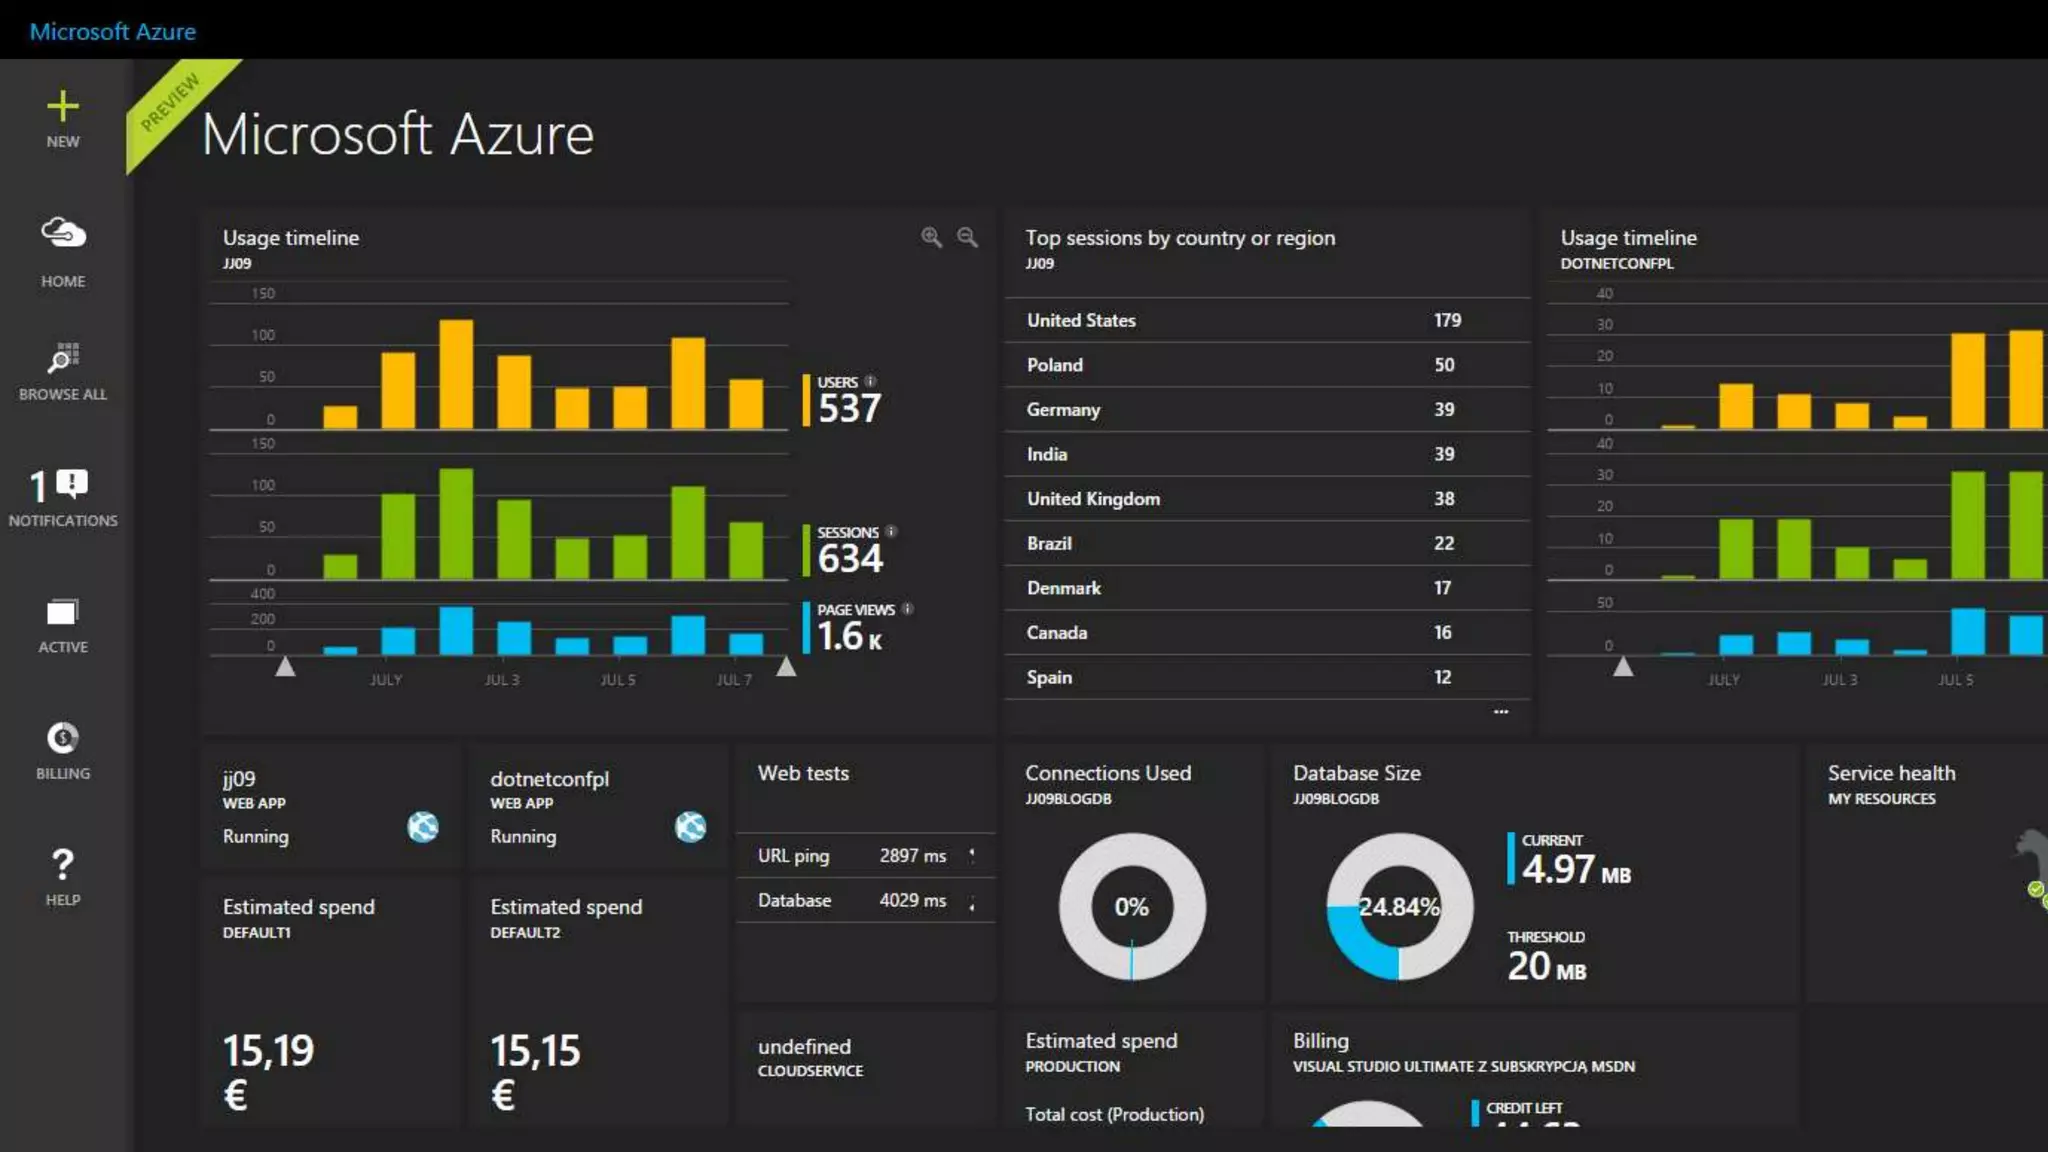Click the Connections Used 0% donut chart

[1132, 907]
